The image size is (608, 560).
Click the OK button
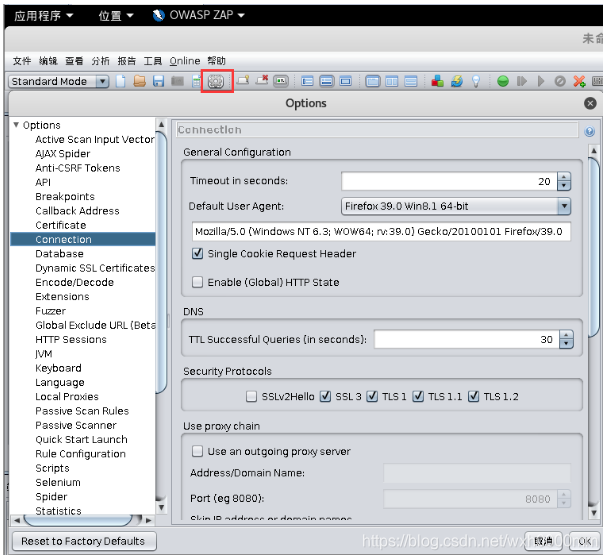[585, 541]
